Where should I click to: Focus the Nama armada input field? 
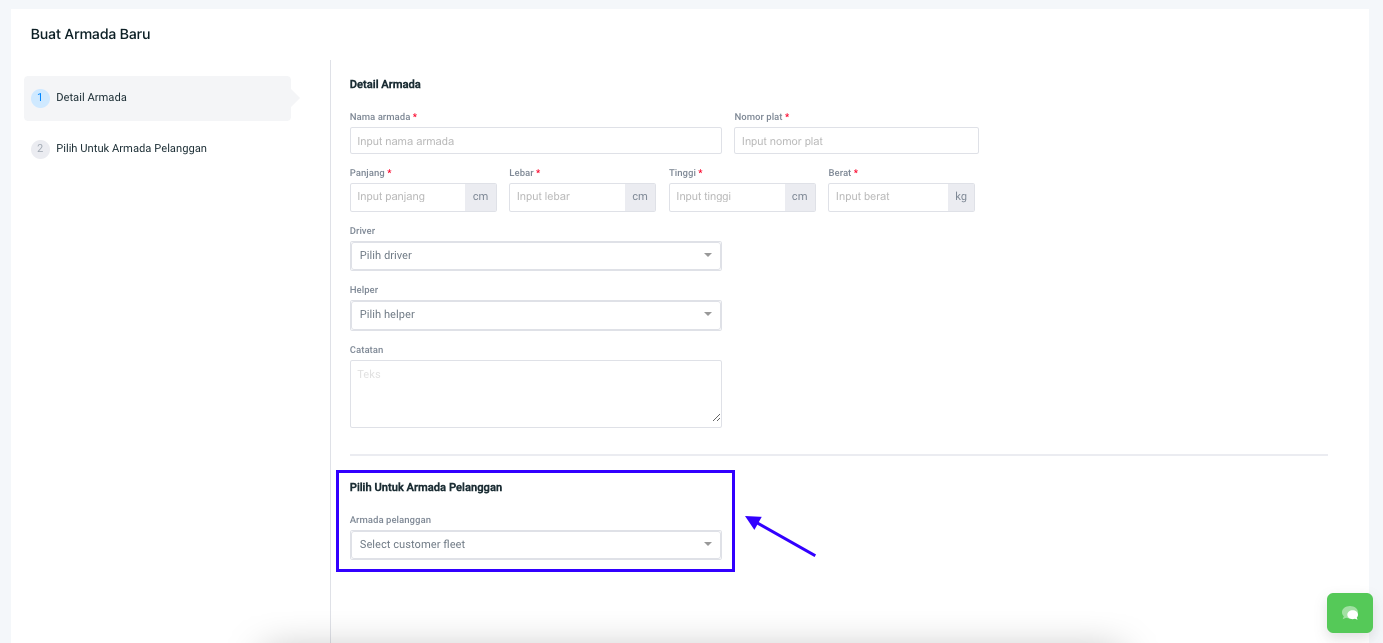point(535,141)
